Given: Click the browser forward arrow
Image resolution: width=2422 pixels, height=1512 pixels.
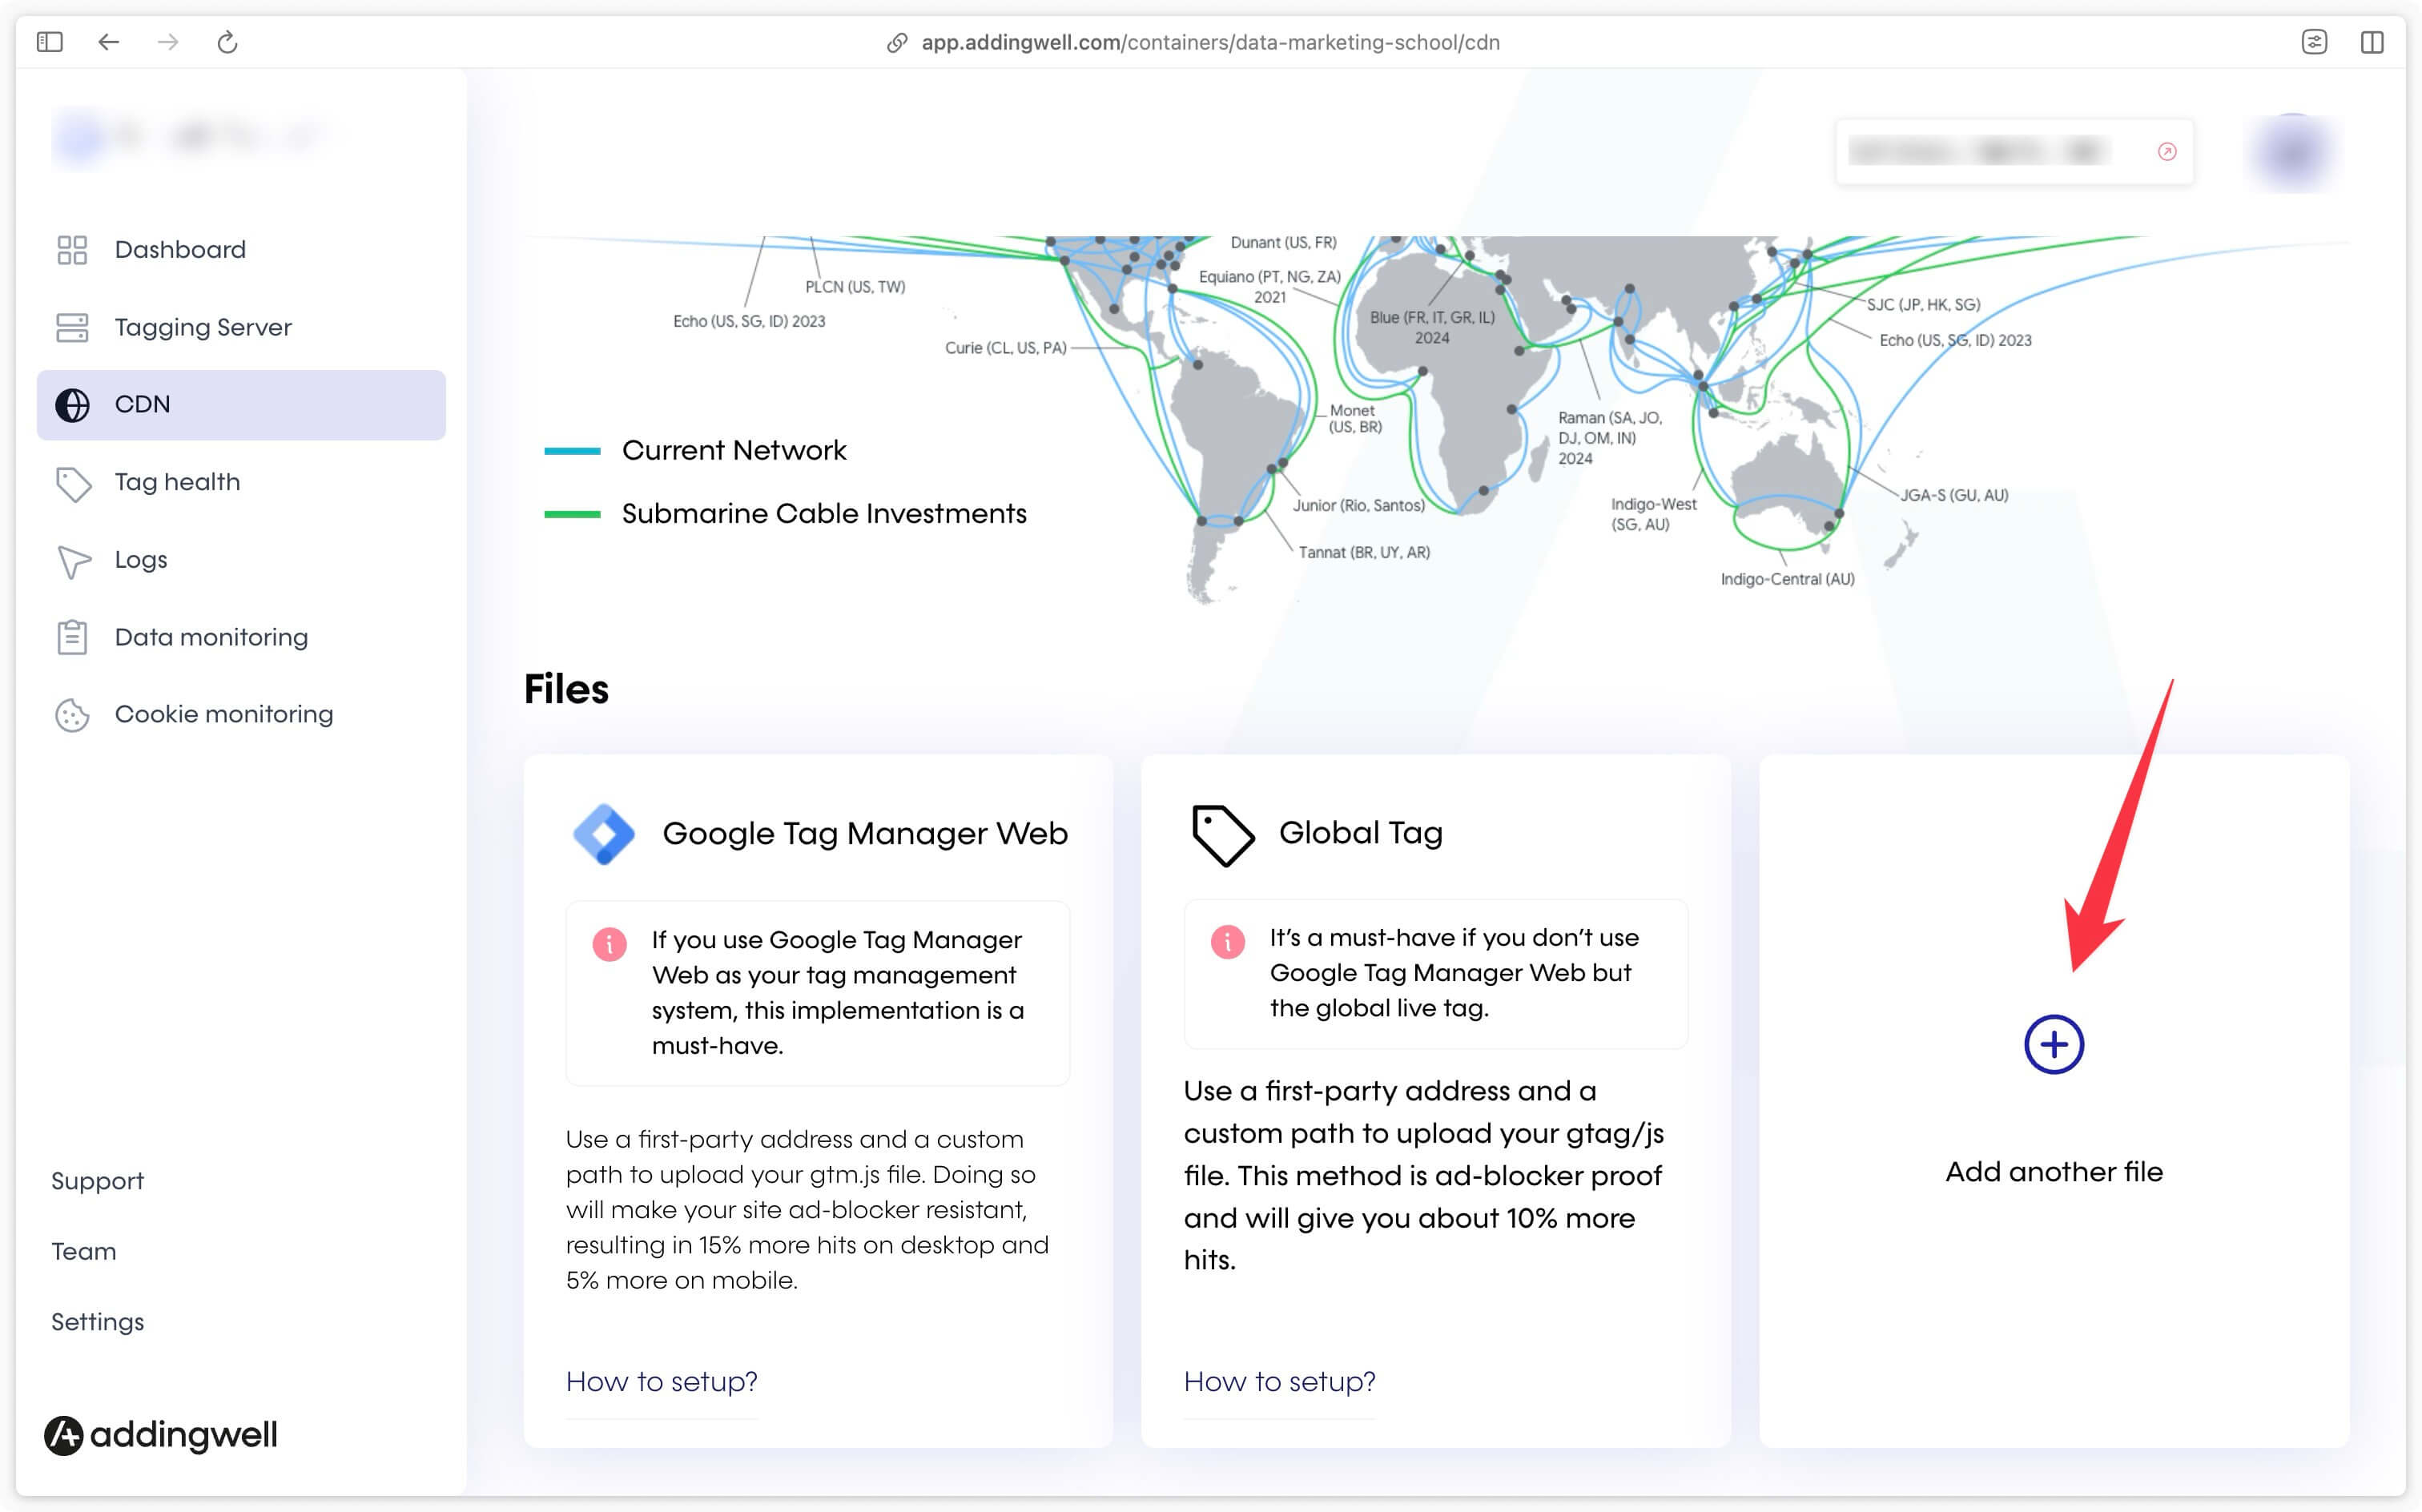Looking at the screenshot, I should click(x=168, y=42).
